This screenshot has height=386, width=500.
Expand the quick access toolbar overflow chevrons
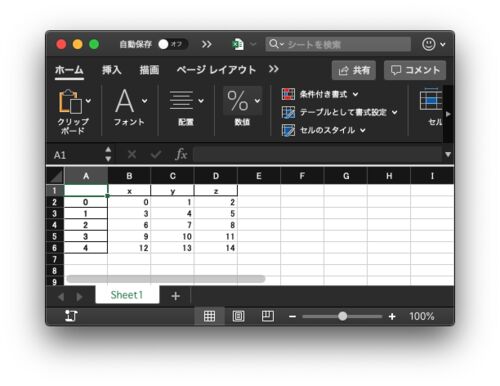coord(206,44)
